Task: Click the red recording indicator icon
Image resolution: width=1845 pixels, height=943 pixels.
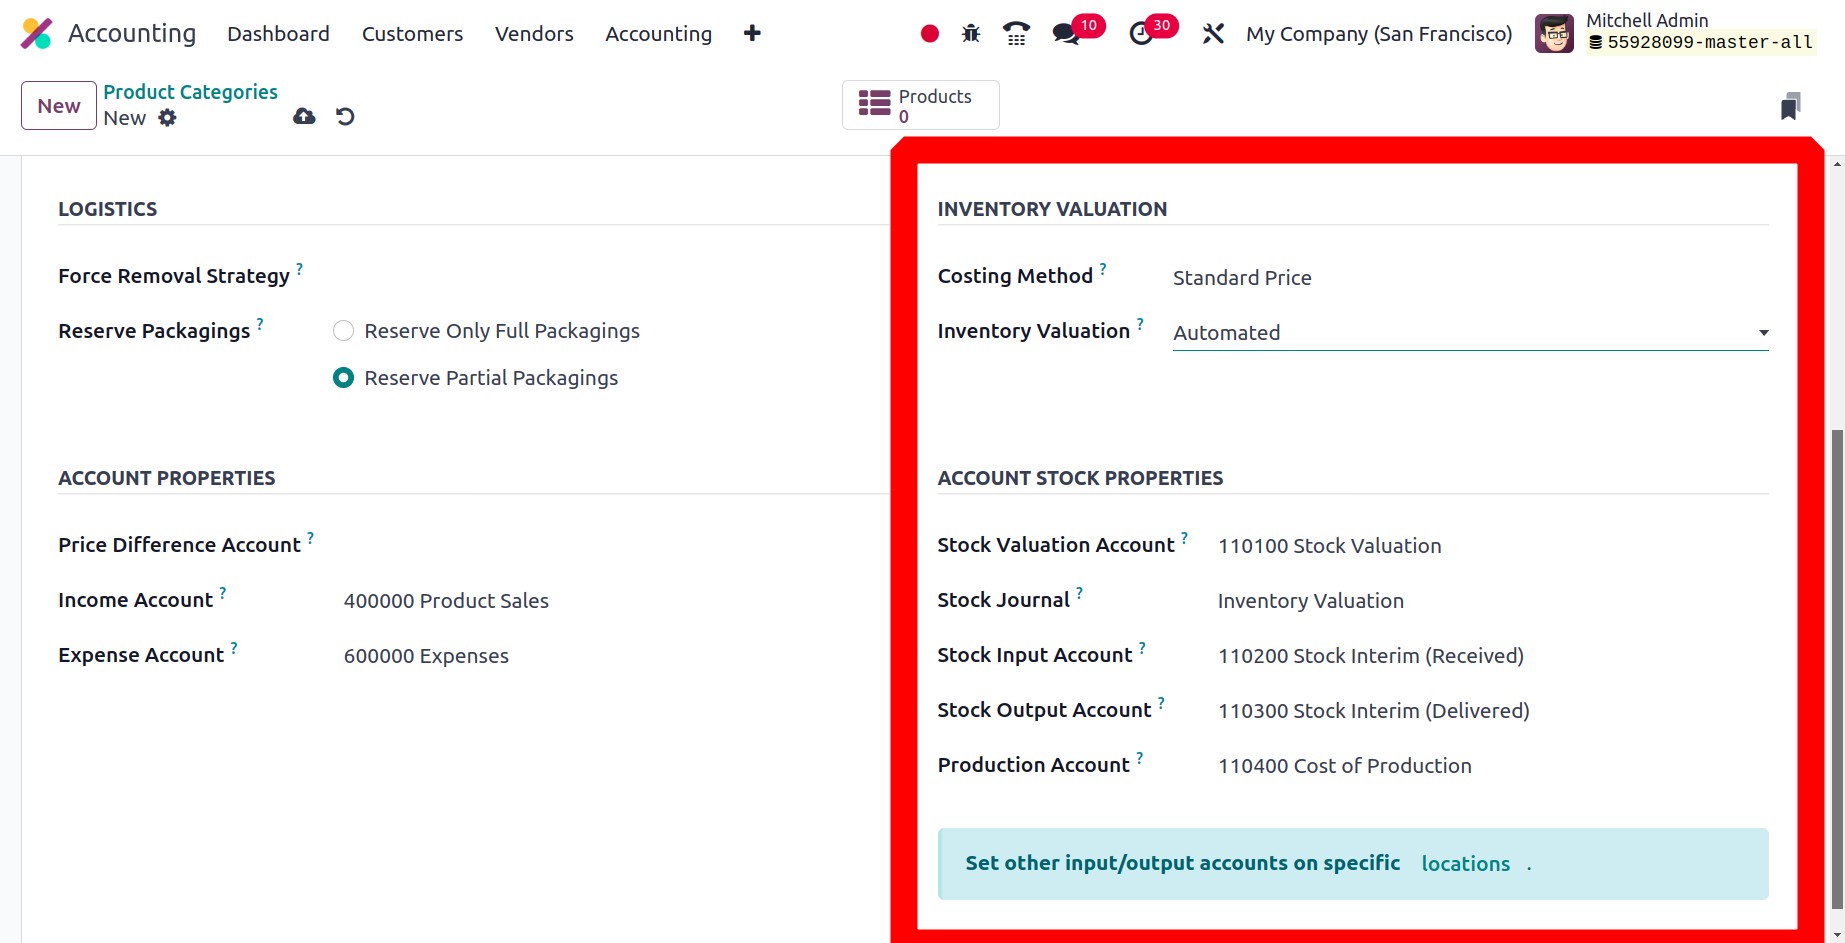Action: pos(929,34)
